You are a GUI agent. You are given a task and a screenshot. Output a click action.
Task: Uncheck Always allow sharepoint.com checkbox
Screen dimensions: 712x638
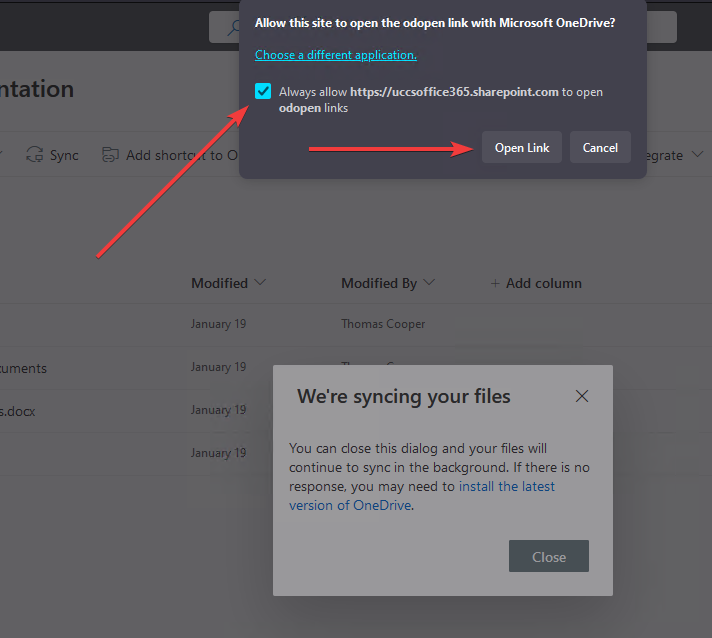click(263, 91)
